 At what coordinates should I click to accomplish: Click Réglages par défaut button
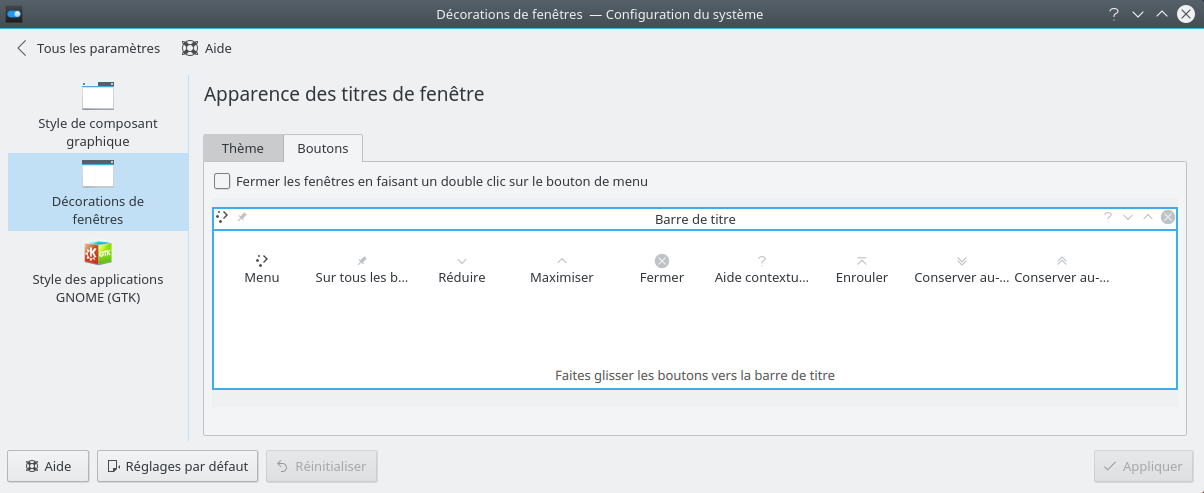coord(178,466)
